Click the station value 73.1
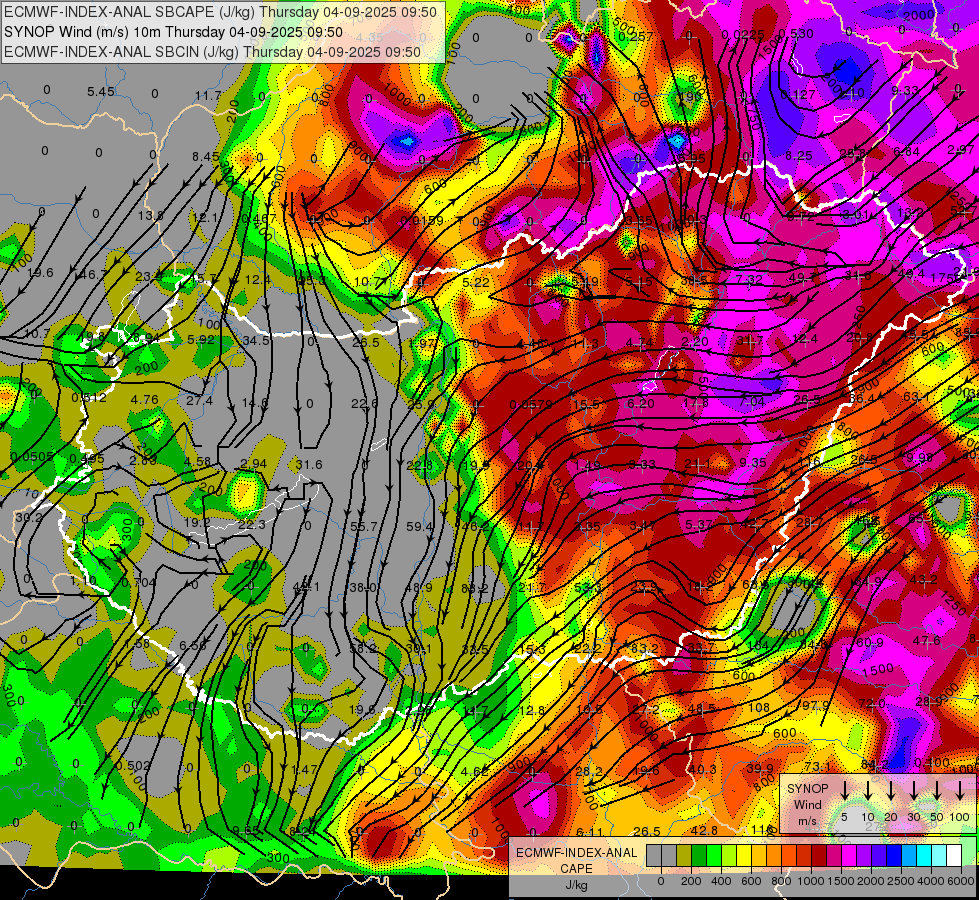The width and height of the screenshot is (979, 900). click(817, 766)
